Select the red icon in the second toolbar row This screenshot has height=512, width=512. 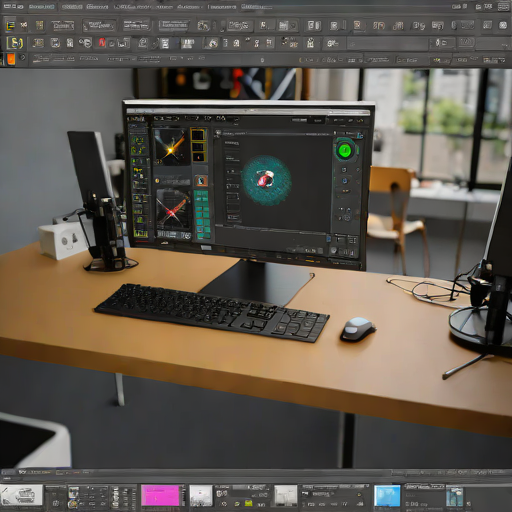click(x=102, y=42)
